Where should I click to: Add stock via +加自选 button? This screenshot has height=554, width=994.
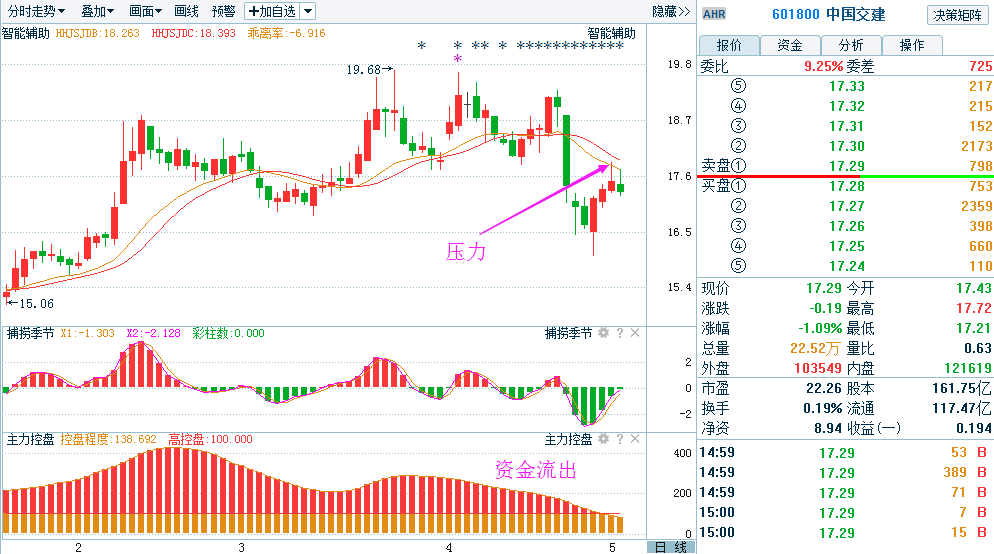coord(272,11)
